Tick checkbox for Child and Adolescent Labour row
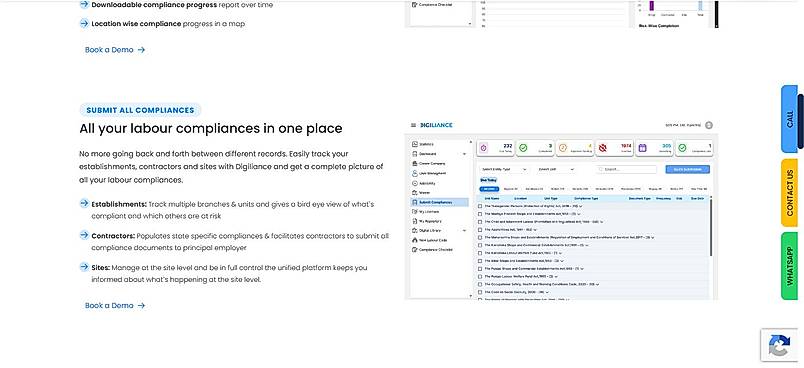This screenshot has width=804, height=368. click(x=480, y=222)
